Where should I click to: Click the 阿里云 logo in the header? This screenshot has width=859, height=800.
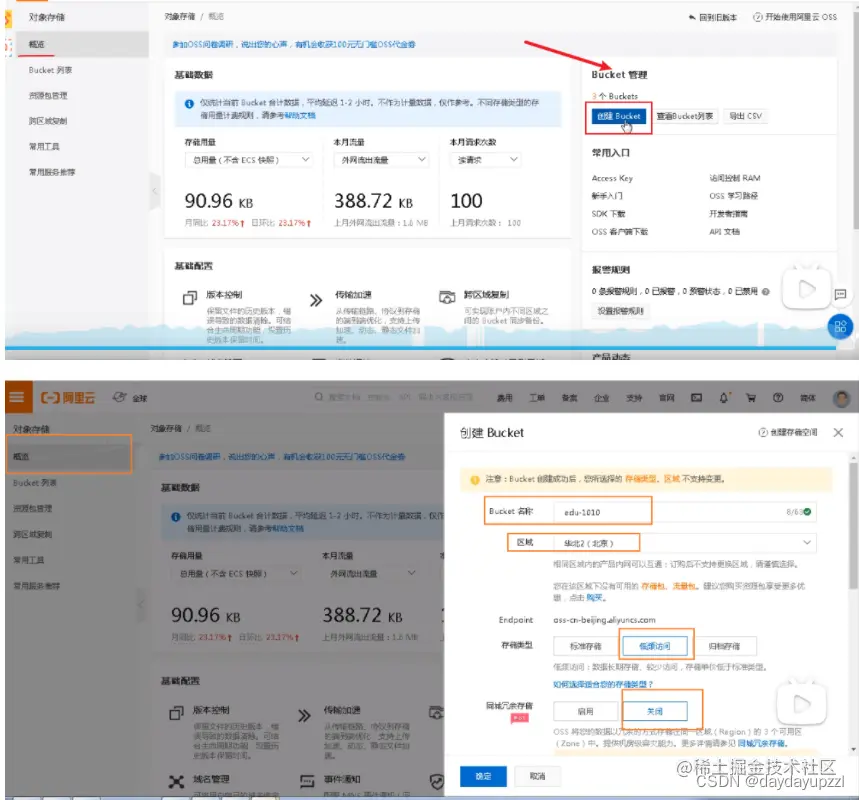pyautogui.click(x=68, y=398)
